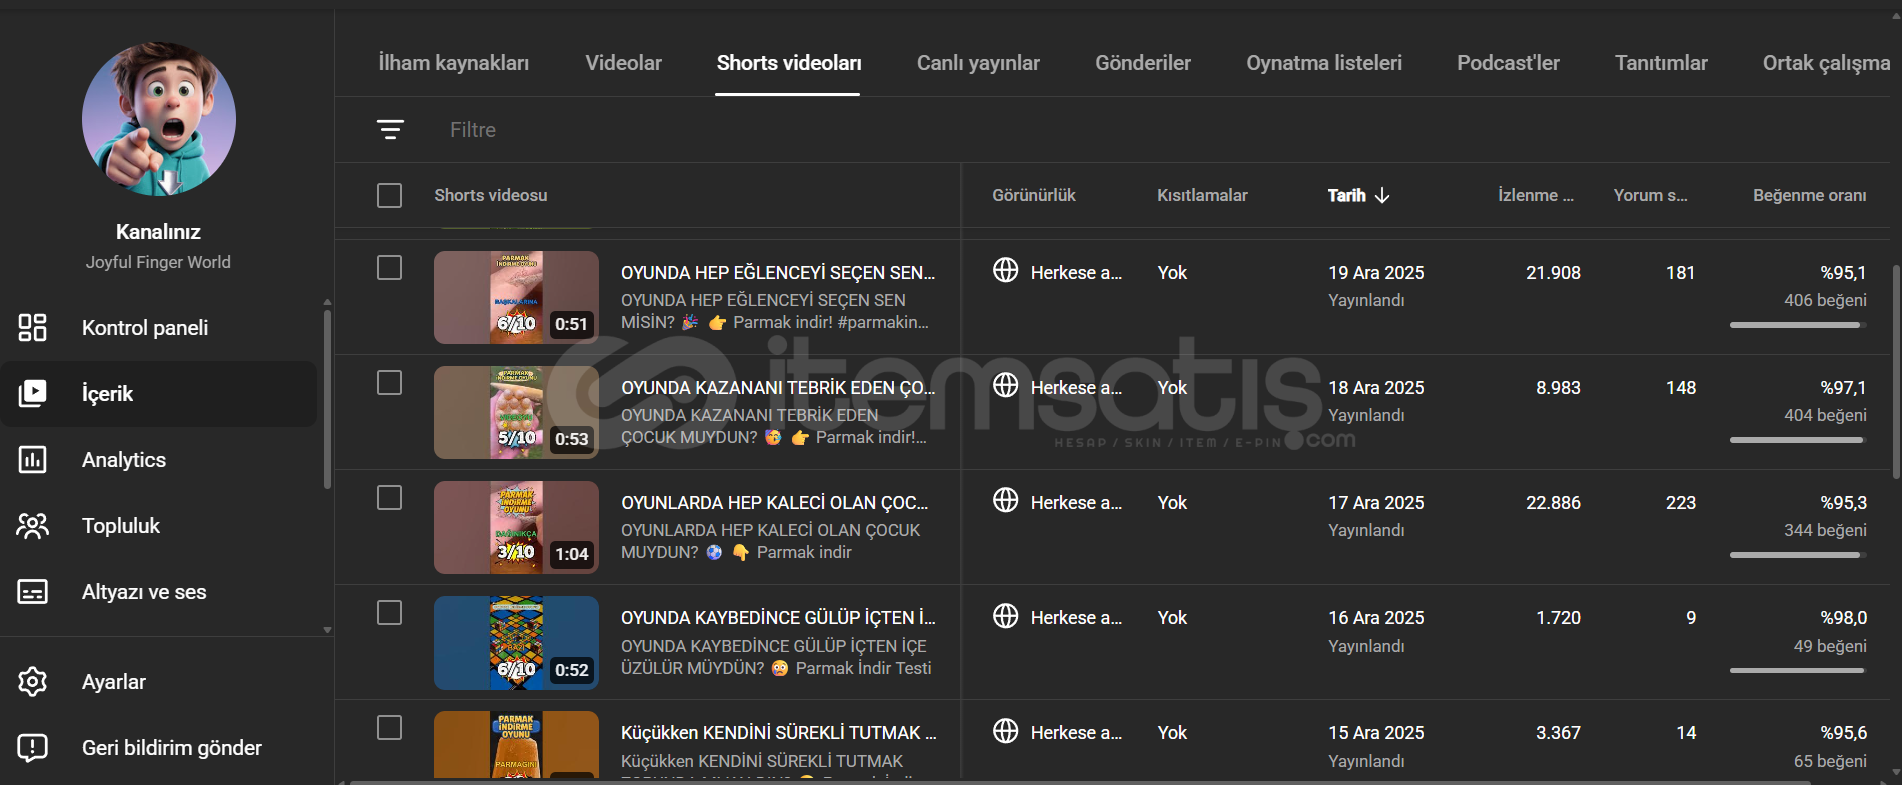Click the like-ratio bar for %98,0 row

pos(1798,670)
